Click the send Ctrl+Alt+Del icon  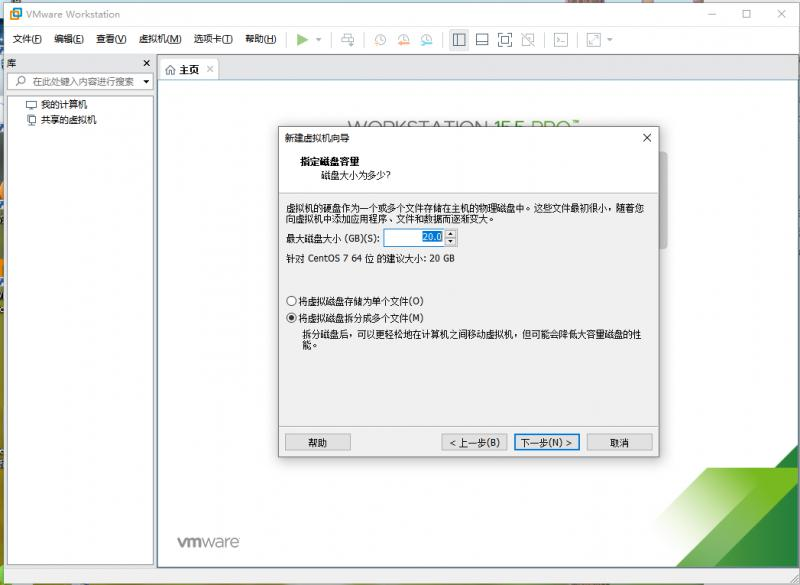click(347, 40)
